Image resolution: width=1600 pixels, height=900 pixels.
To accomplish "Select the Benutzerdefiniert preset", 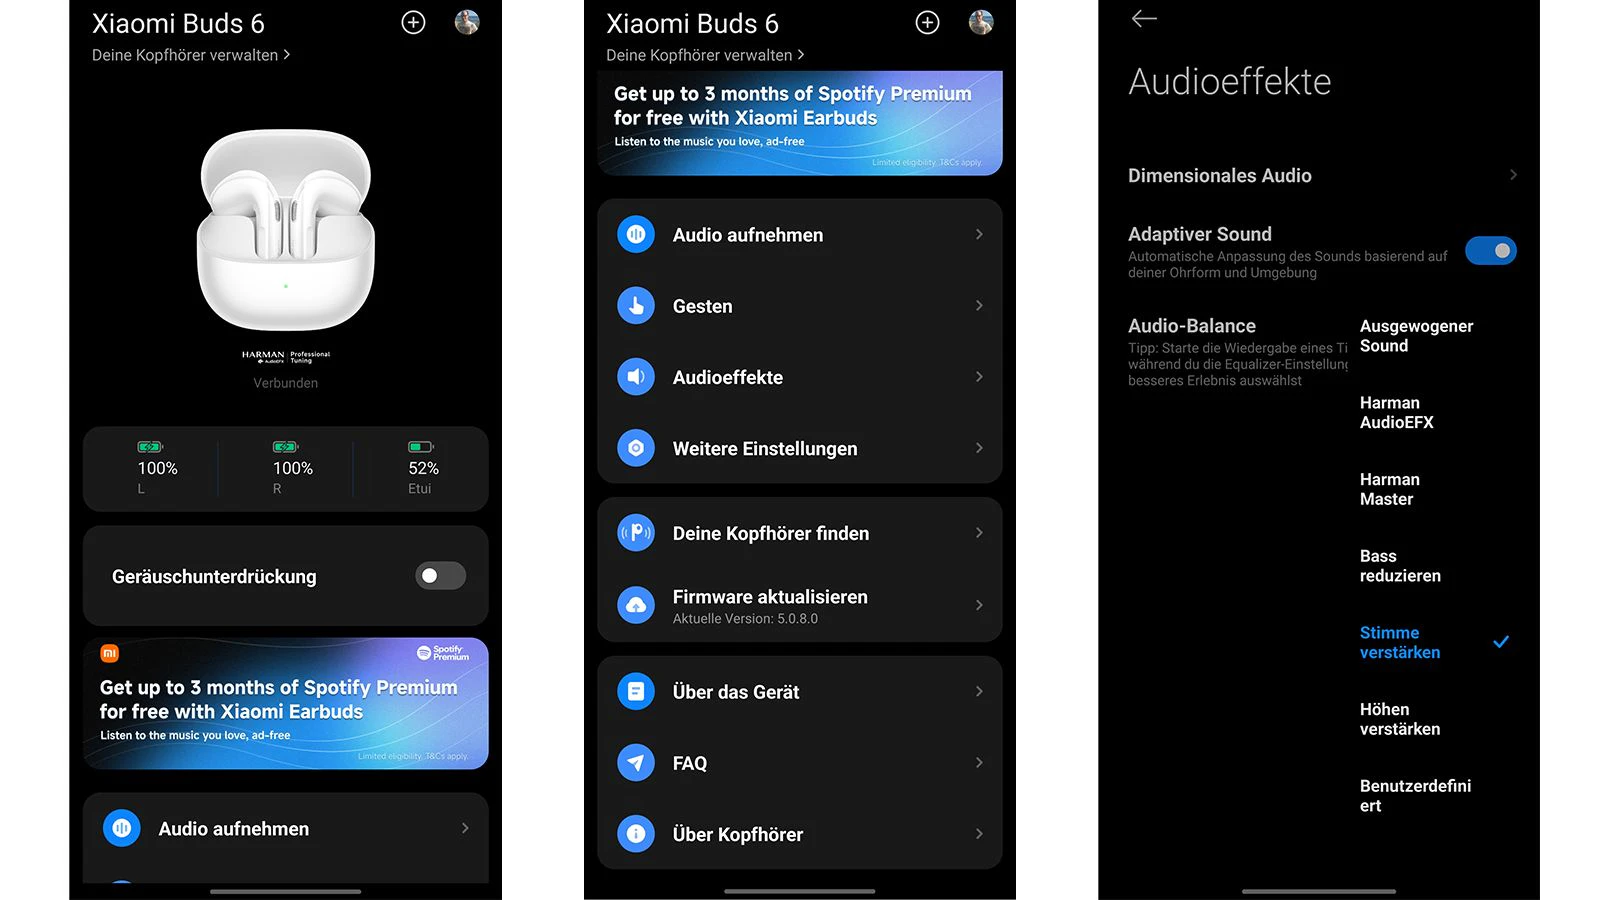I will pos(1415,796).
